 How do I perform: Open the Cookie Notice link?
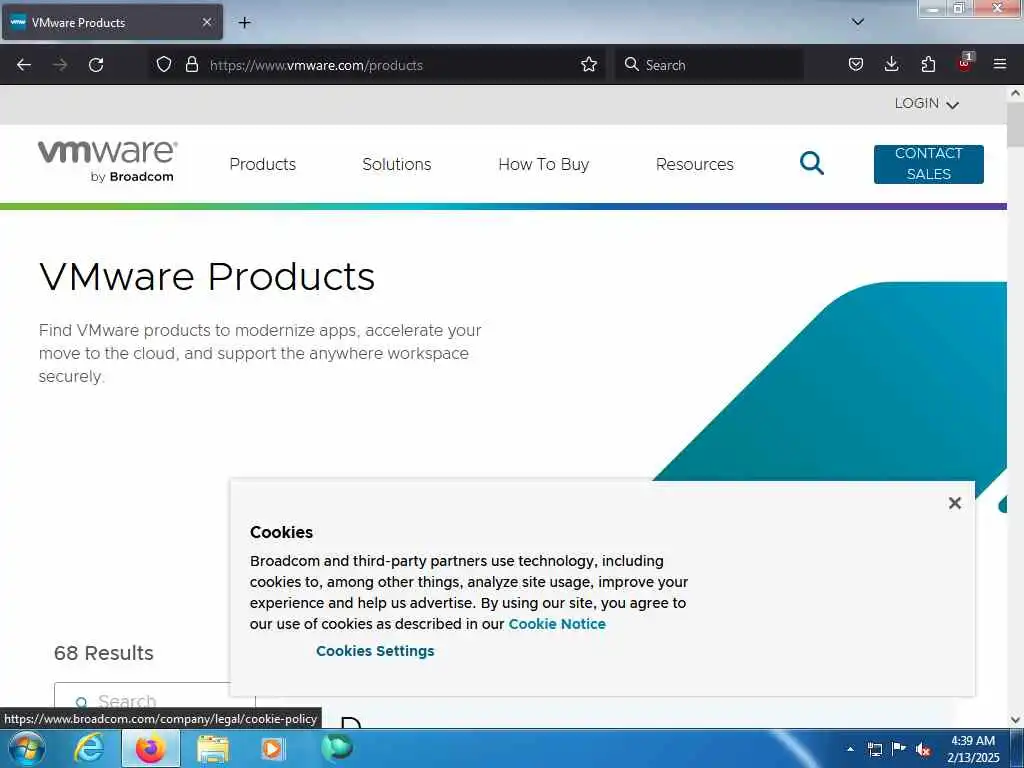click(x=556, y=624)
